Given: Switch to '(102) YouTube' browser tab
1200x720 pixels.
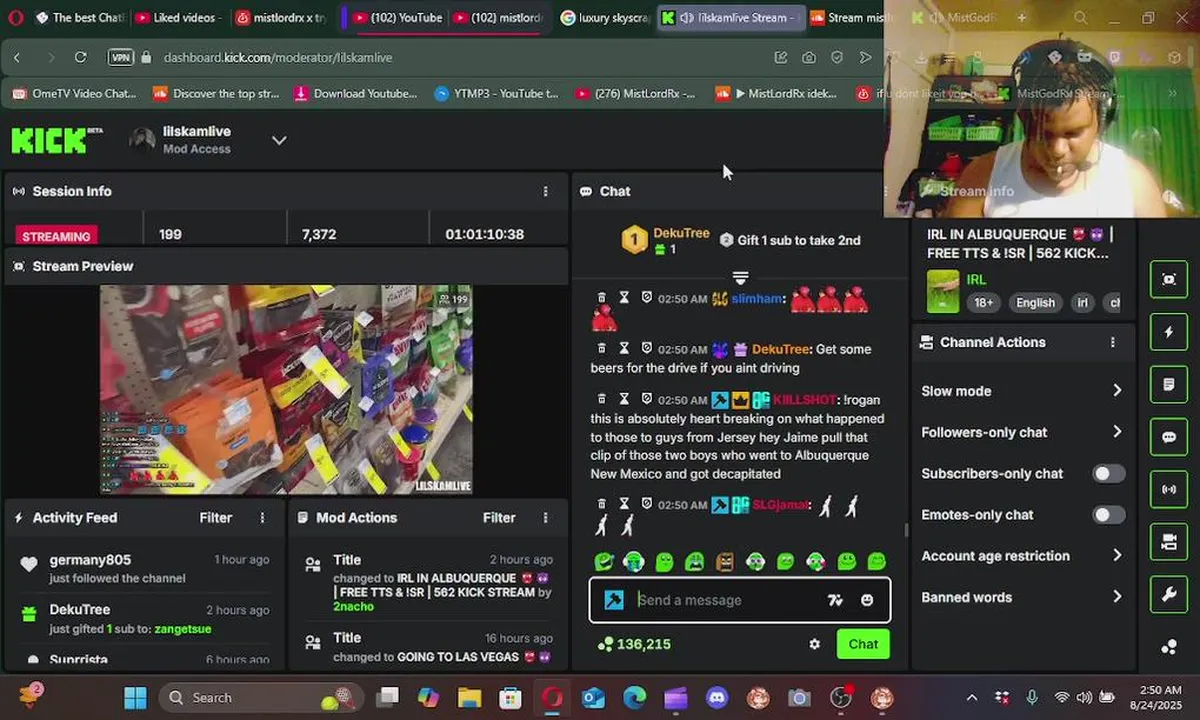Looking at the screenshot, I should 396,17.
